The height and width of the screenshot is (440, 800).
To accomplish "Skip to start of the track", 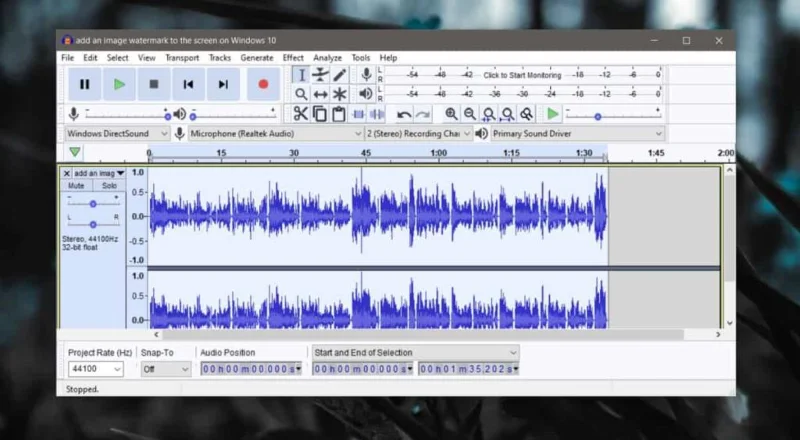I will click(x=188, y=84).
